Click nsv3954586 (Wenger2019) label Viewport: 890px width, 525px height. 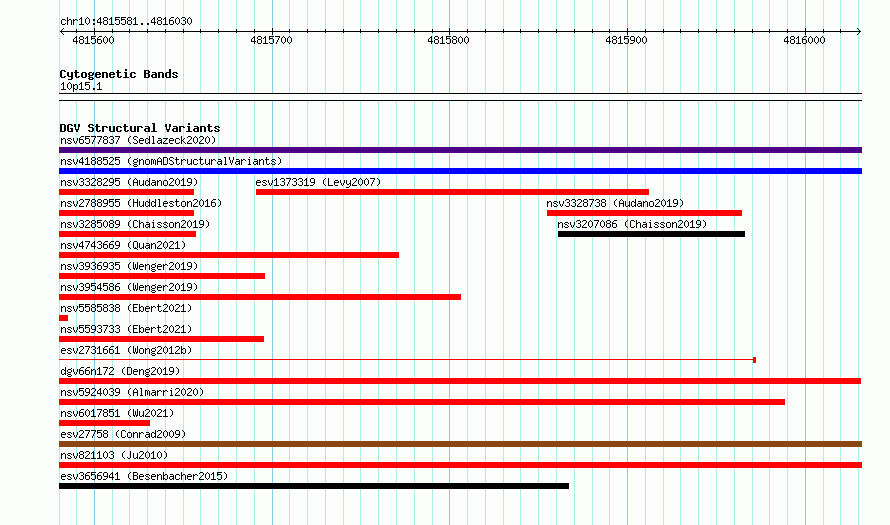(129, 287)
